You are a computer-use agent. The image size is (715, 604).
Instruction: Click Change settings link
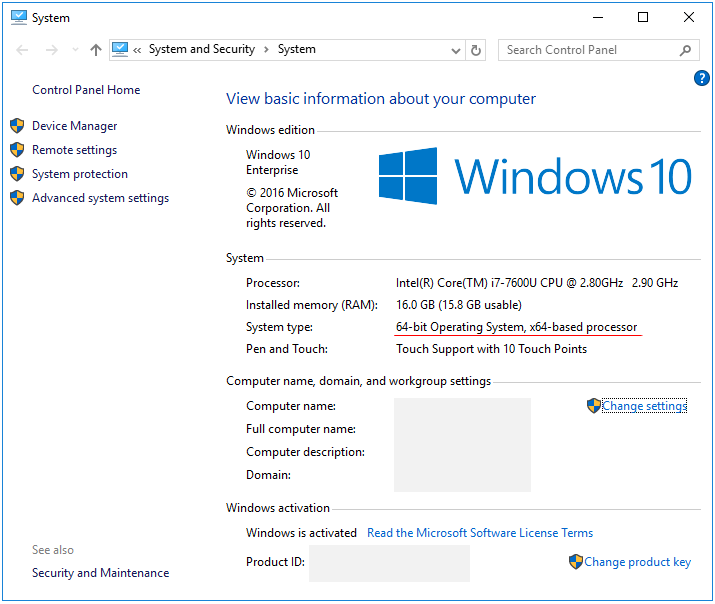click(644, 406)
